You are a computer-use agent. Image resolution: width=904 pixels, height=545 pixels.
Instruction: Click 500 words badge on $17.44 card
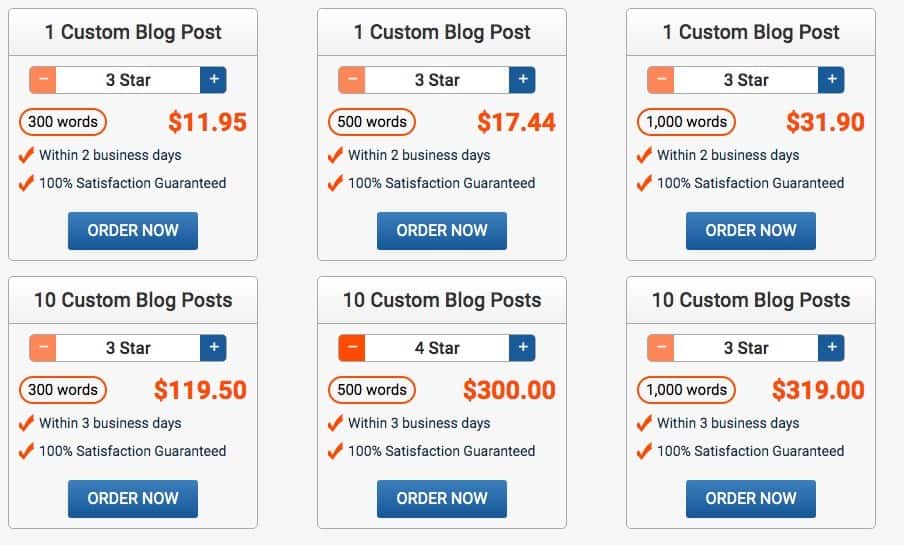click(x=372, y=122)
